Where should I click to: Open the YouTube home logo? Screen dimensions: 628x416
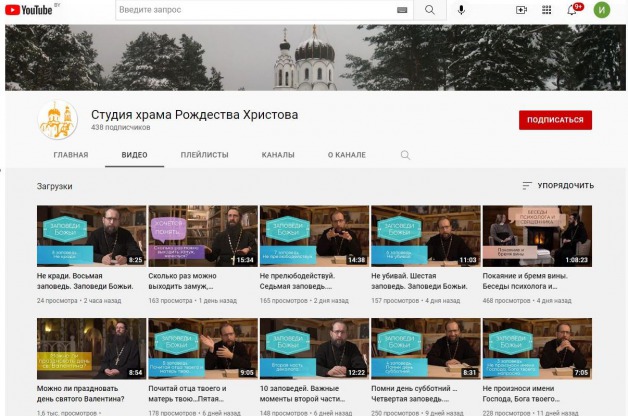point(29,10)
